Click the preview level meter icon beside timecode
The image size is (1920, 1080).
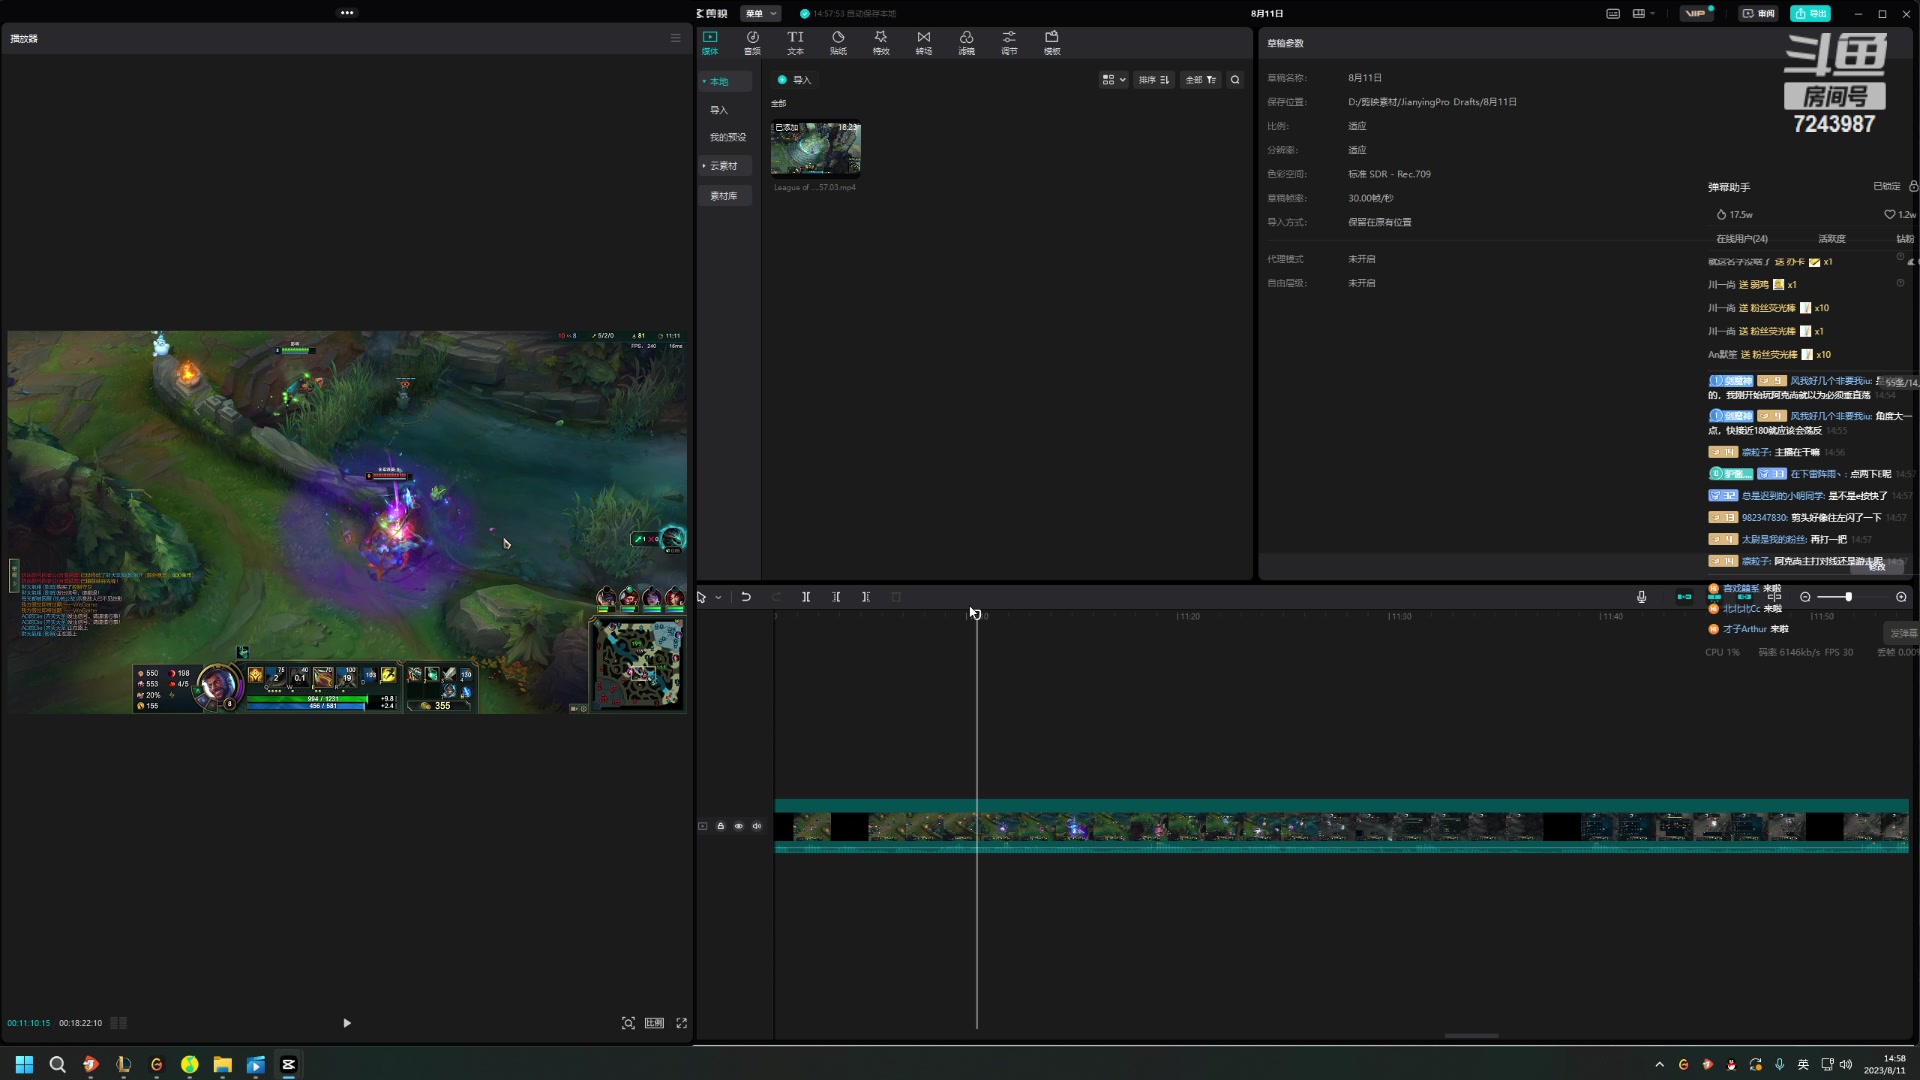(118, 1023)
